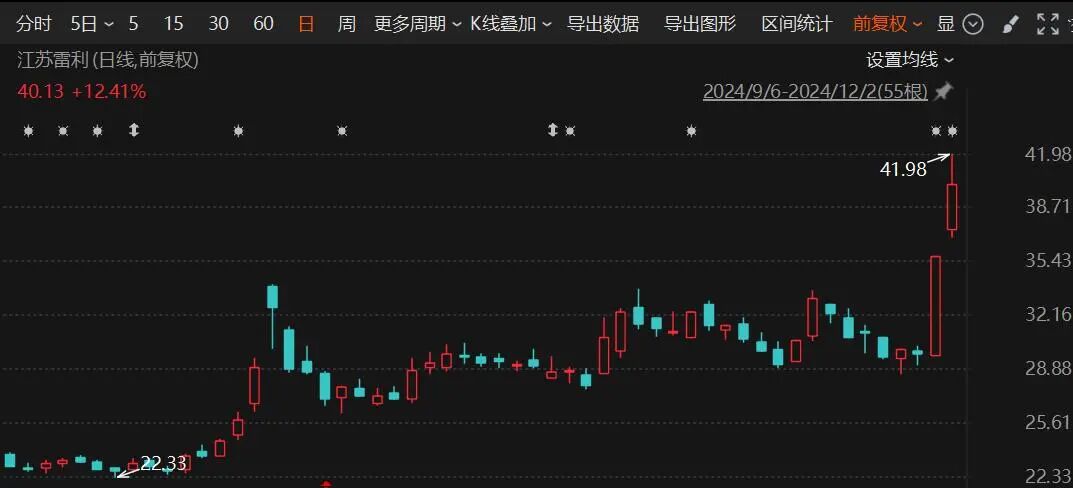1073x488 pixels.
Task: Select the 30-minute K-line period
Action: [x=218, y=25]
